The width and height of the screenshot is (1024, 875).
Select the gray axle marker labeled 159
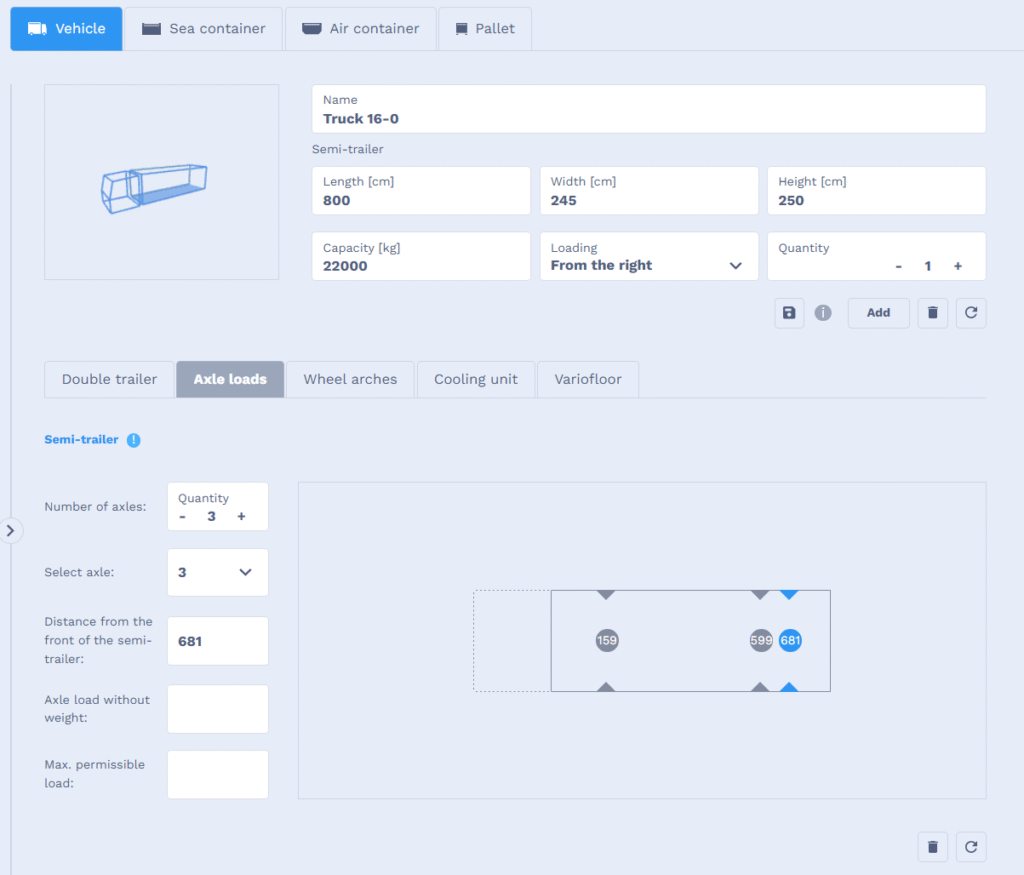click(x=607, y=641)
